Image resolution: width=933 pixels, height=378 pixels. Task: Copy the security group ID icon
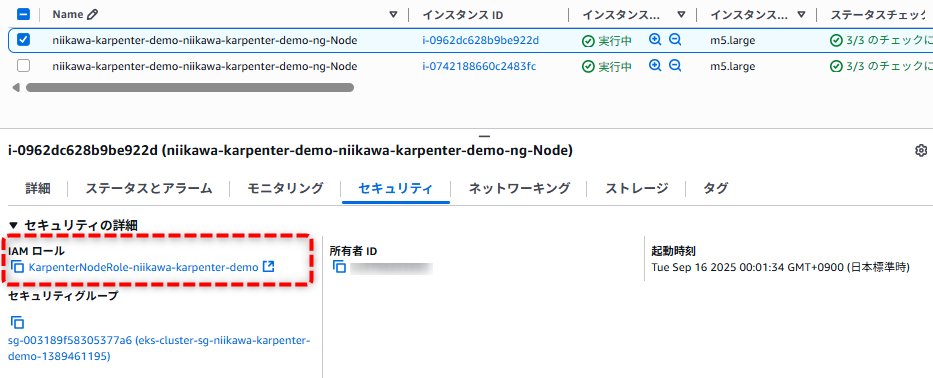coord(18,323)
